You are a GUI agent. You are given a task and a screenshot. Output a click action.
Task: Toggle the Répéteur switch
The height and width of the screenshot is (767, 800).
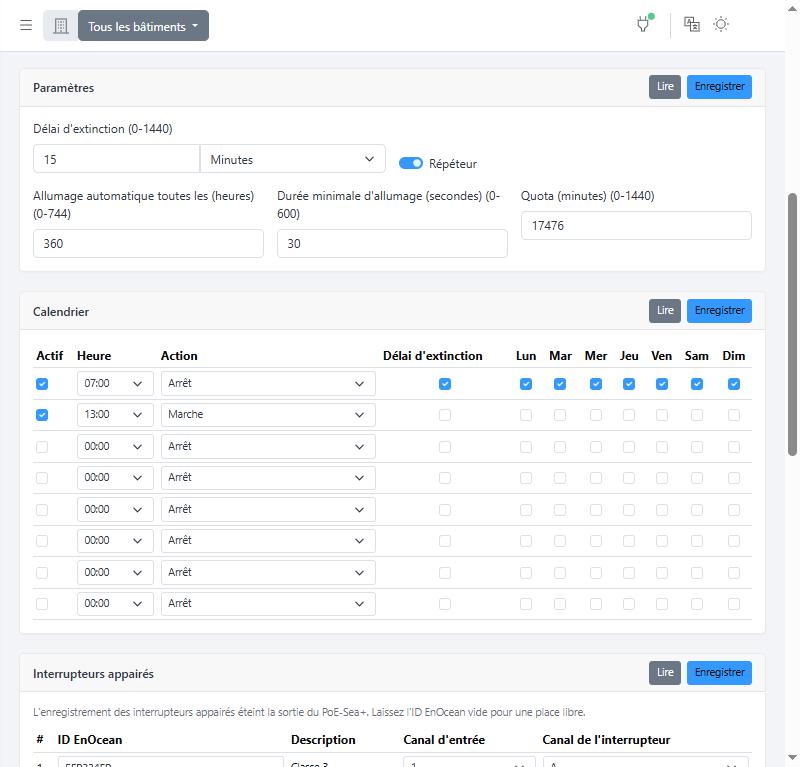click(x=411, y=163)
